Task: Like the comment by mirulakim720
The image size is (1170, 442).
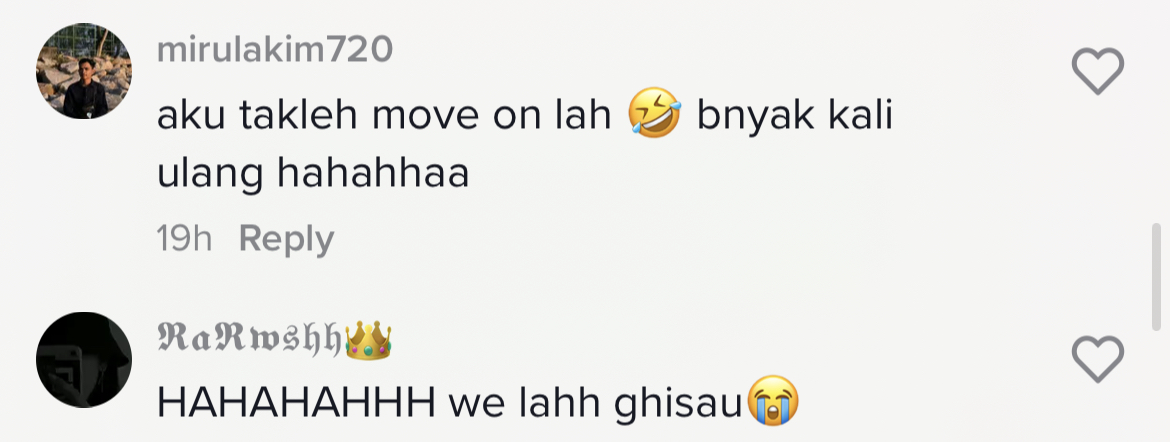Action: [x=1098, y=71]
